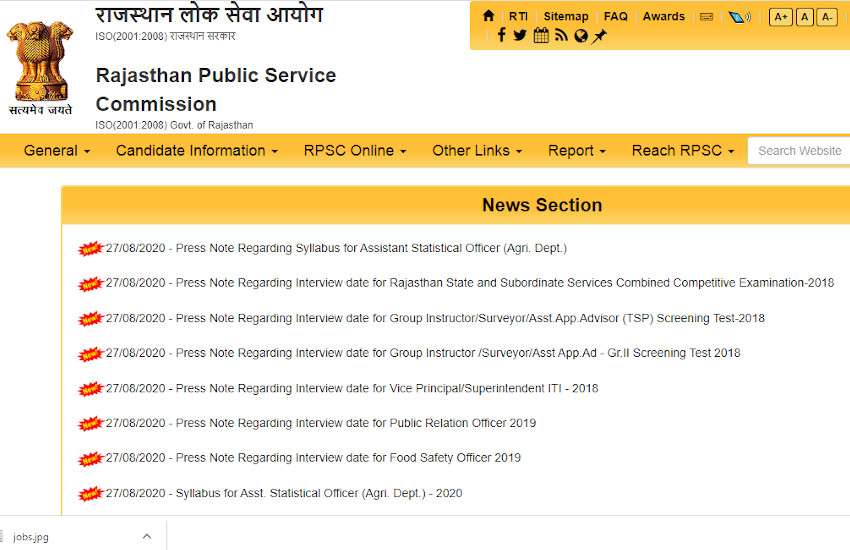Open the Reach RPSC dropdown
Image resolution: width=850 pixels, height=550 pixels.
[683, 151]
